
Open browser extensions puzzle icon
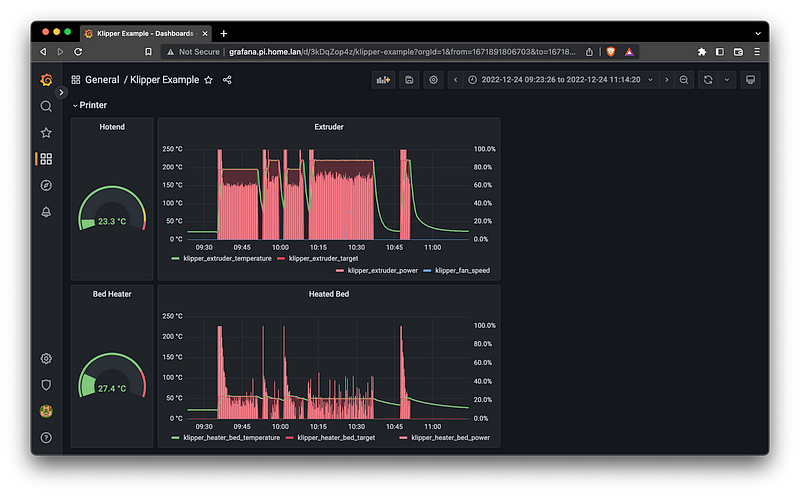coord(702,52)
